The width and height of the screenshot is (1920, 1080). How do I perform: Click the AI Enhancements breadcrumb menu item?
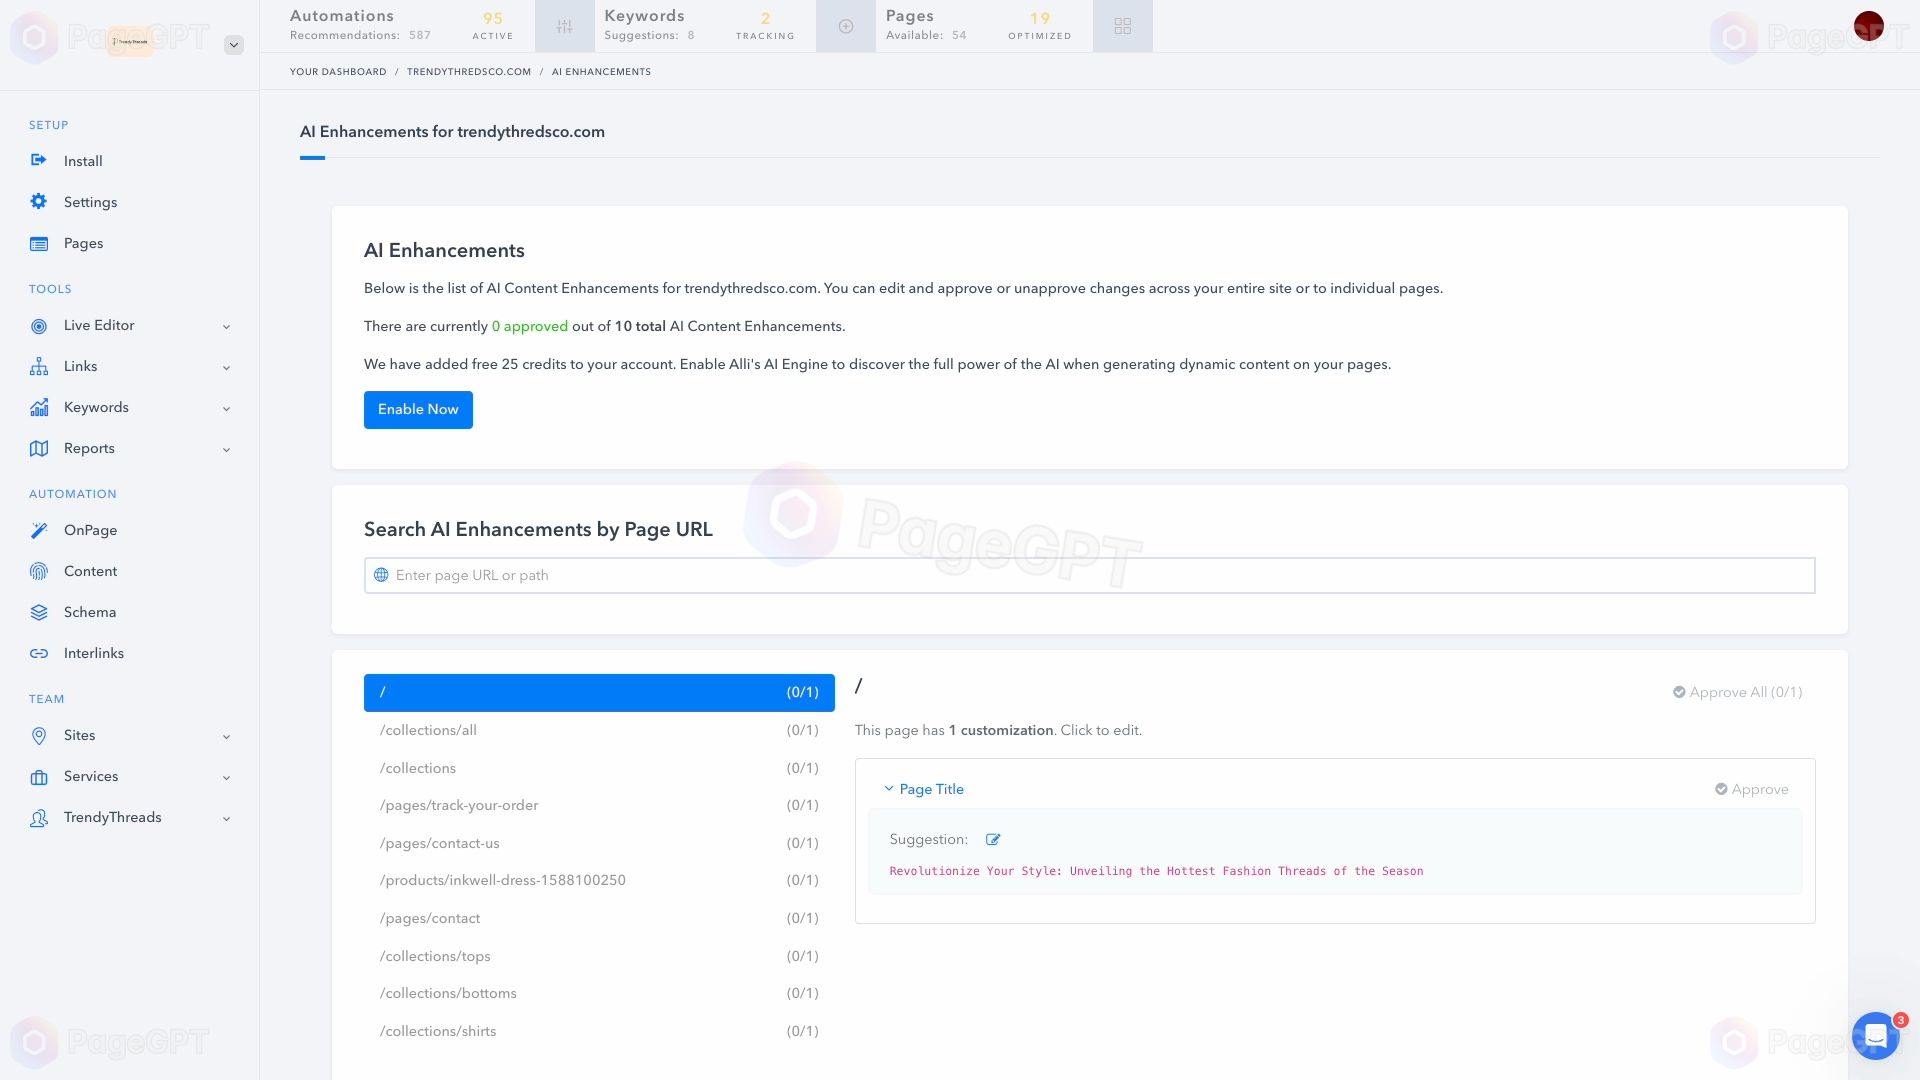coord(601,71)
